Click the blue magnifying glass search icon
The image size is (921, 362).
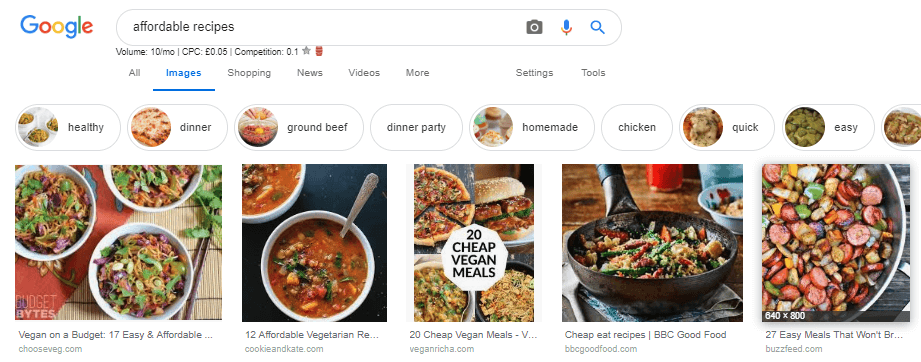[x=597, y=27]
